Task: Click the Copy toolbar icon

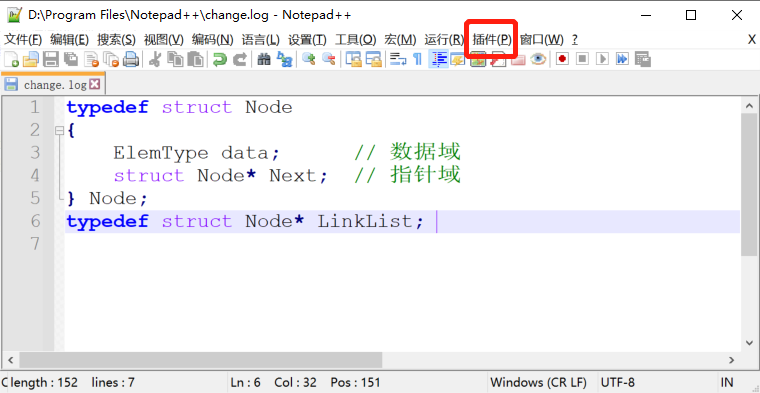Action: tap(175, 59)
